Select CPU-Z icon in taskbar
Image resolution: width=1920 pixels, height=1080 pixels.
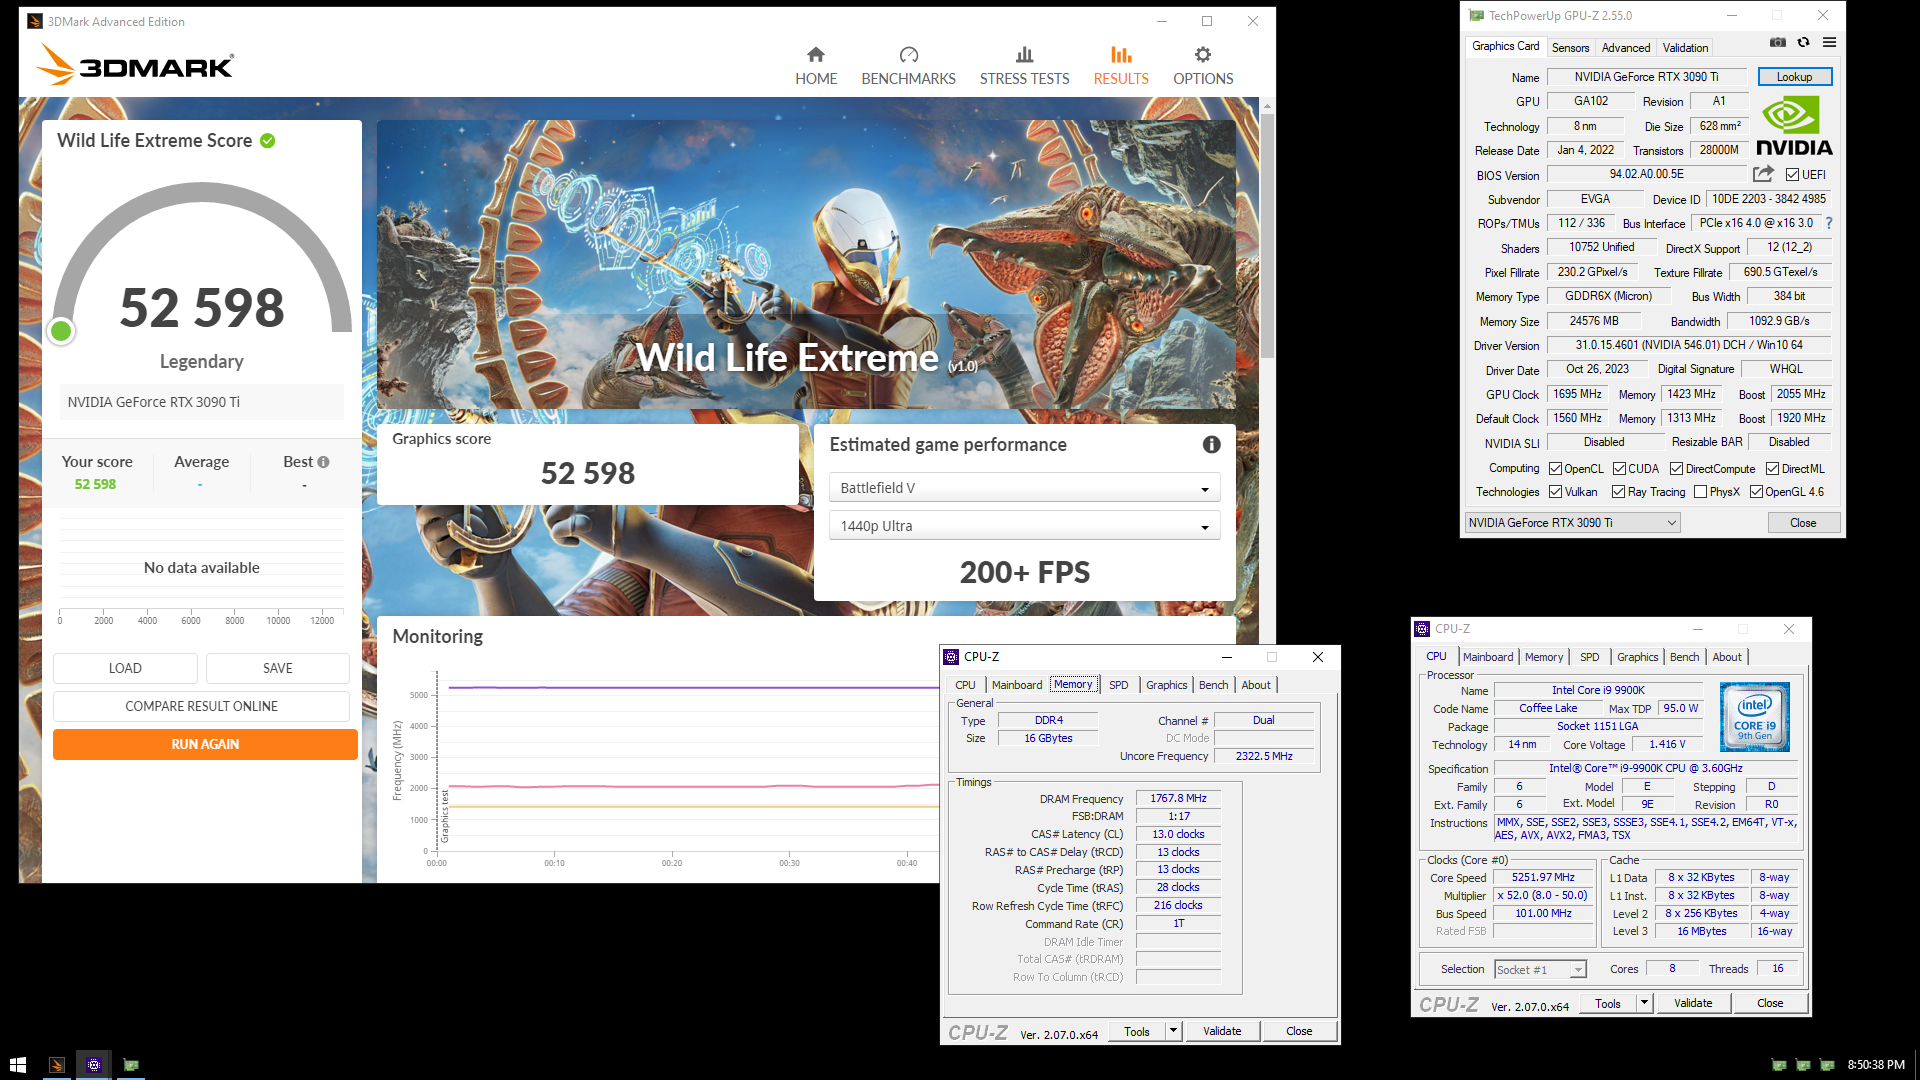[x=94, y=1065]
